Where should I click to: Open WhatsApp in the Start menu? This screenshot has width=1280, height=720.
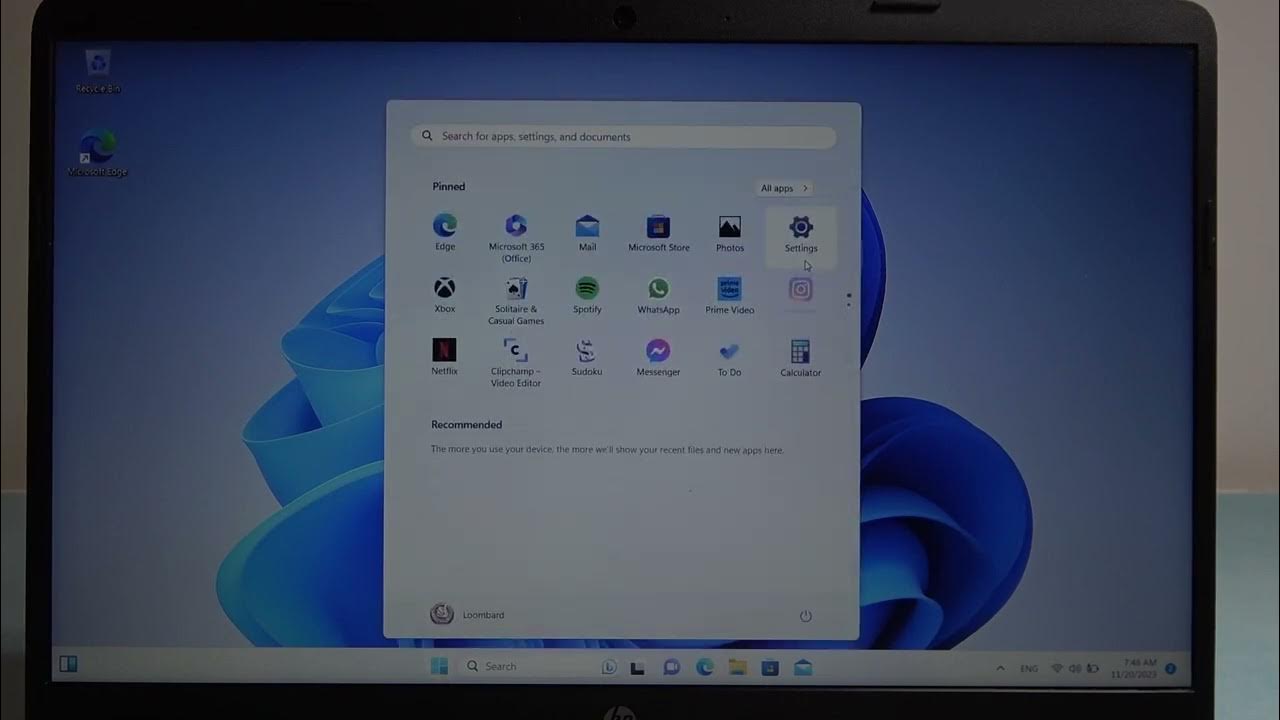(x=658, y=294)
